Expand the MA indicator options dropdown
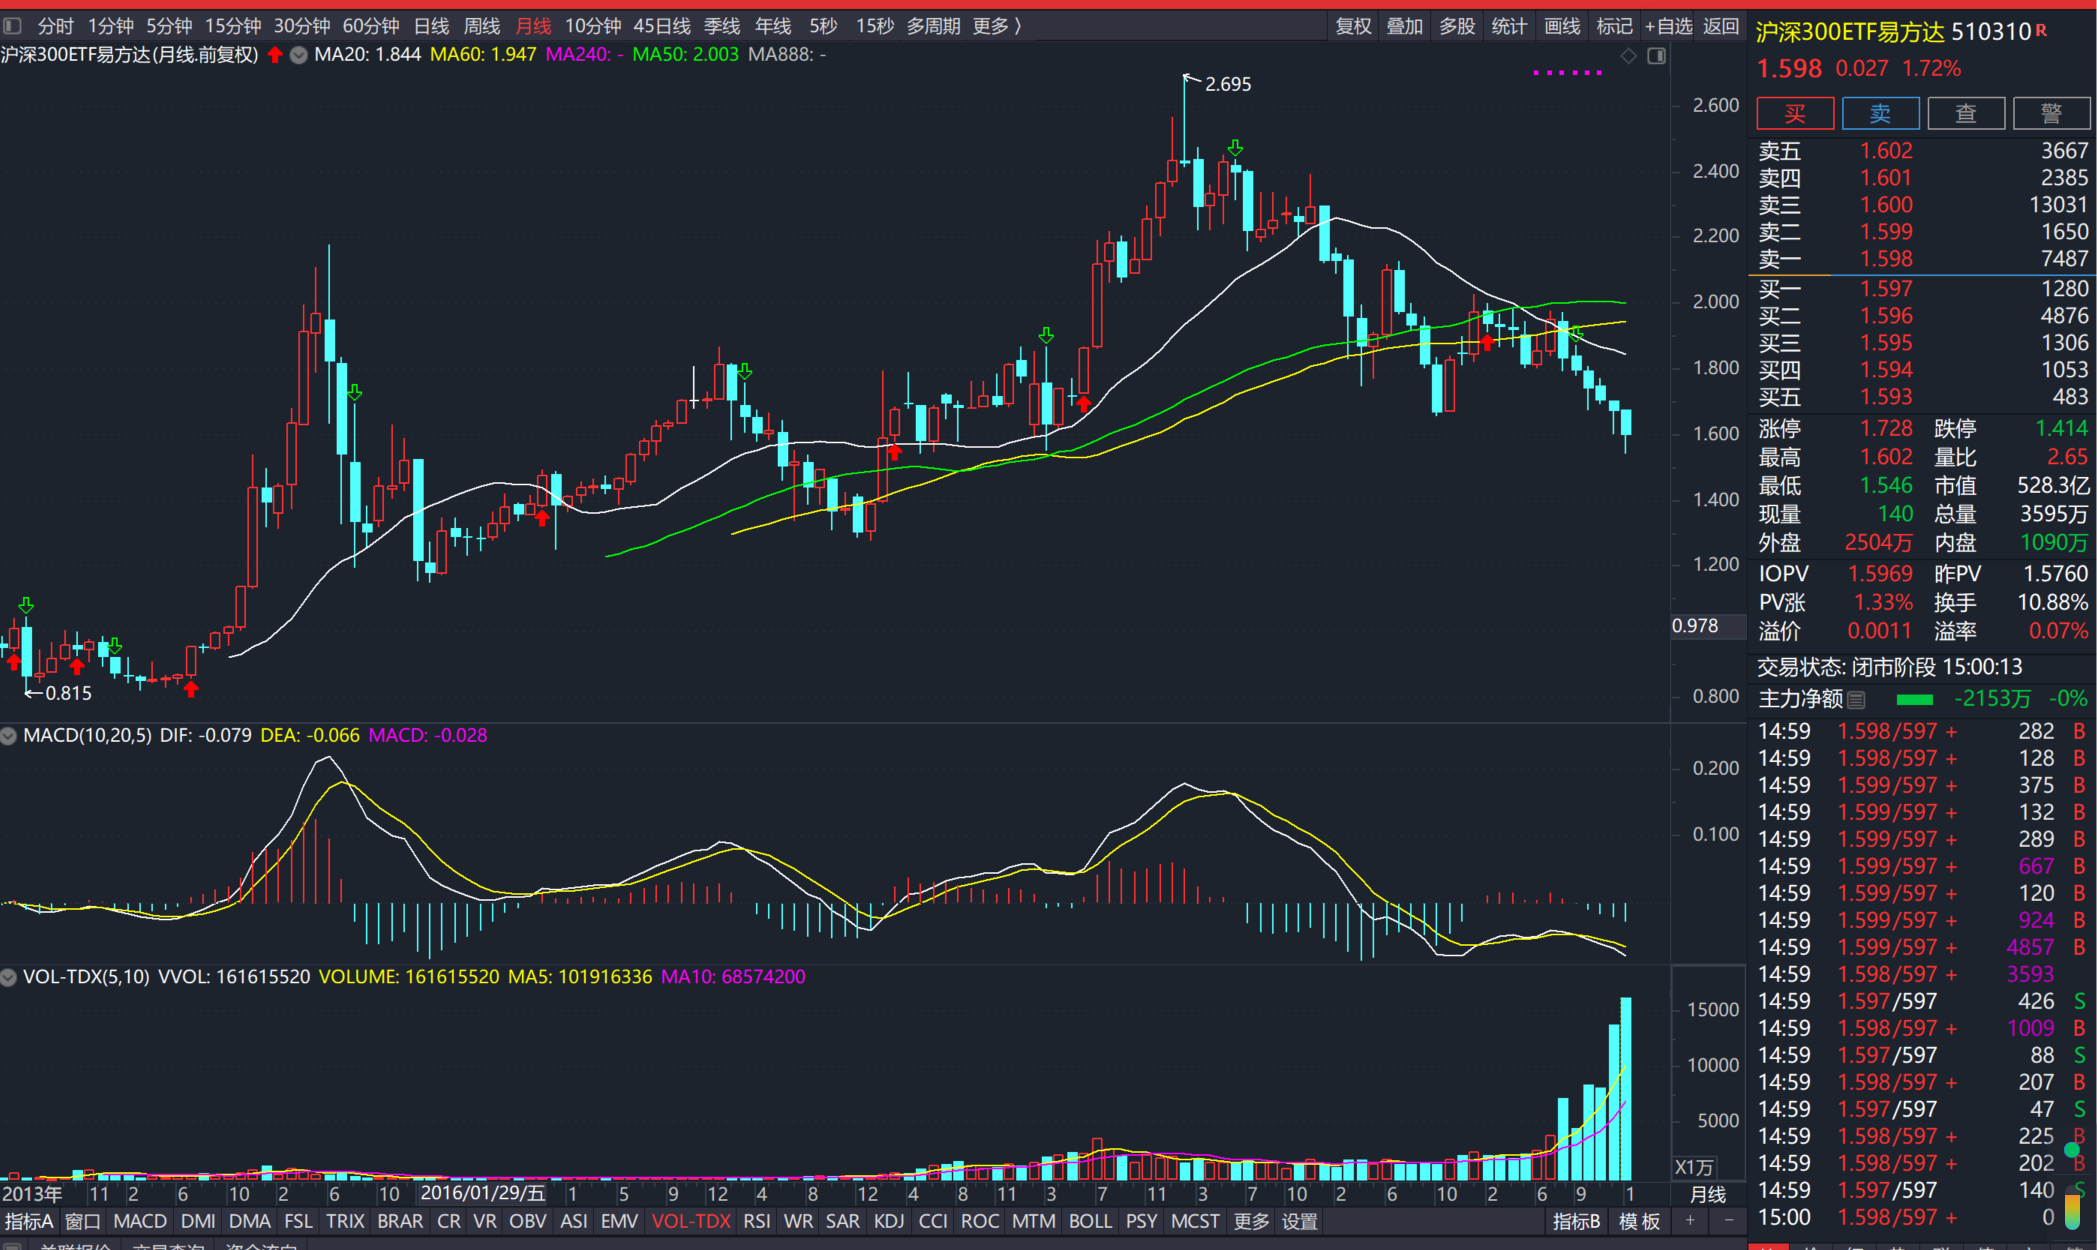The width and height of the screenshot is (2097, 1250). point(298,55)
